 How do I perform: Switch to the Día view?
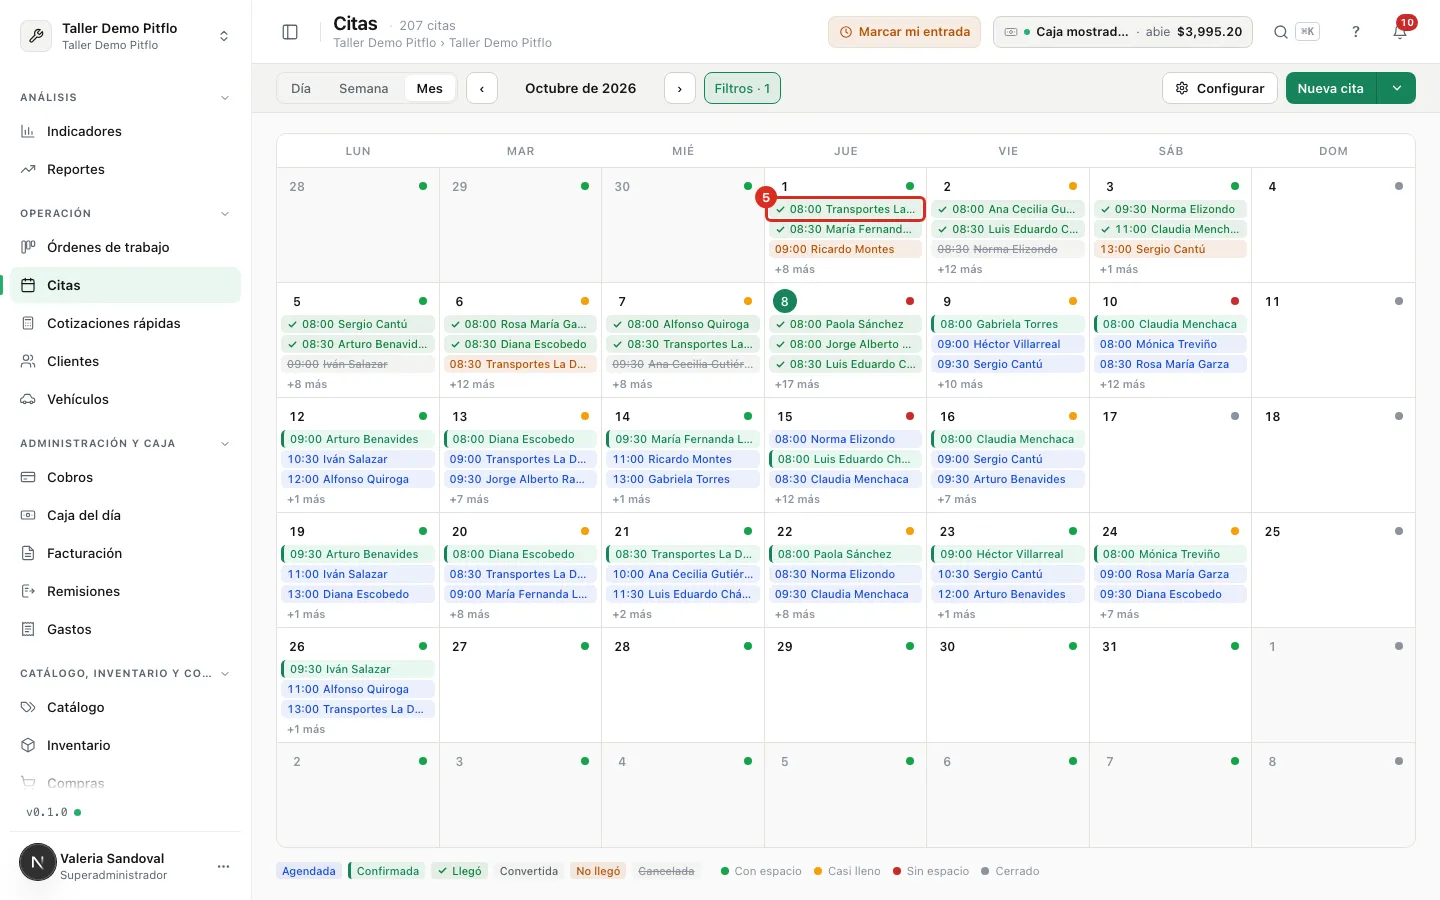coord(301,88)
